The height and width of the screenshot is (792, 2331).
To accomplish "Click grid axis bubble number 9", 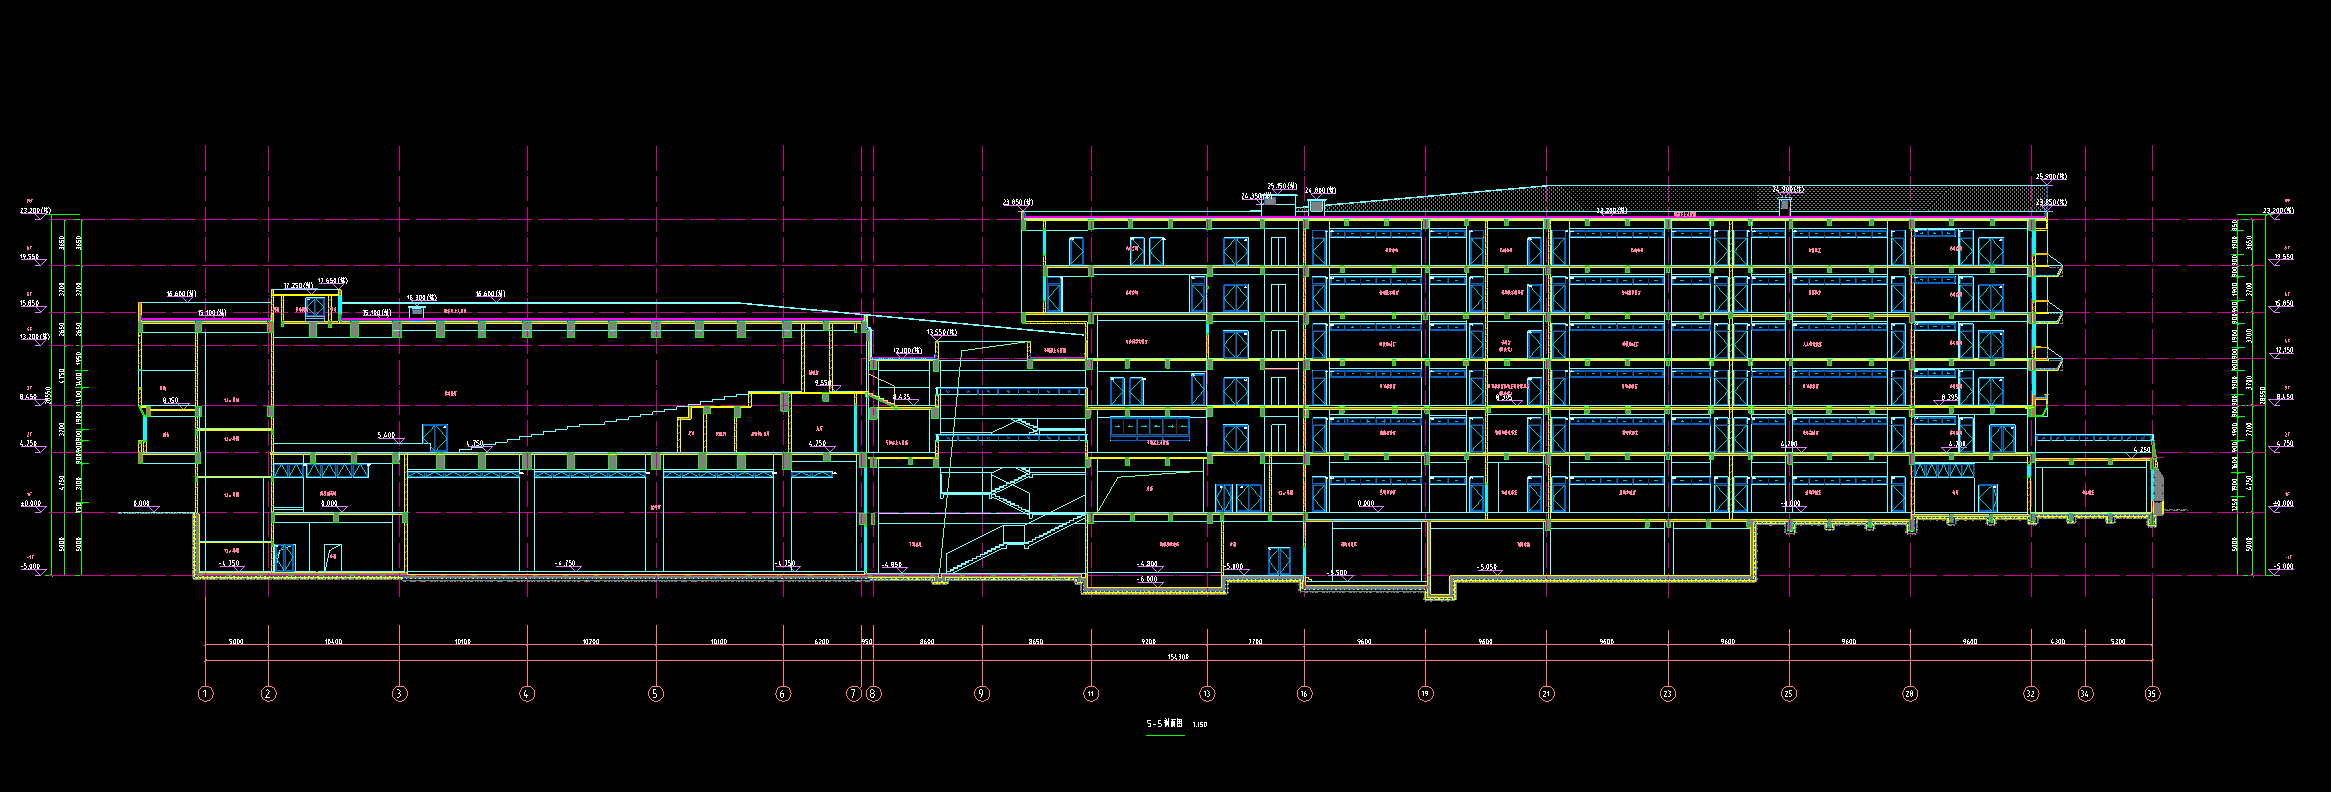I will [x=982, y=694].
